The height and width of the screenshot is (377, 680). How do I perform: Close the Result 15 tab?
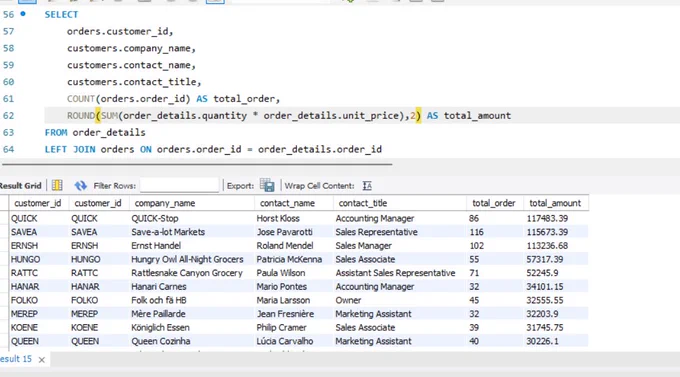(x=42, y=360)
